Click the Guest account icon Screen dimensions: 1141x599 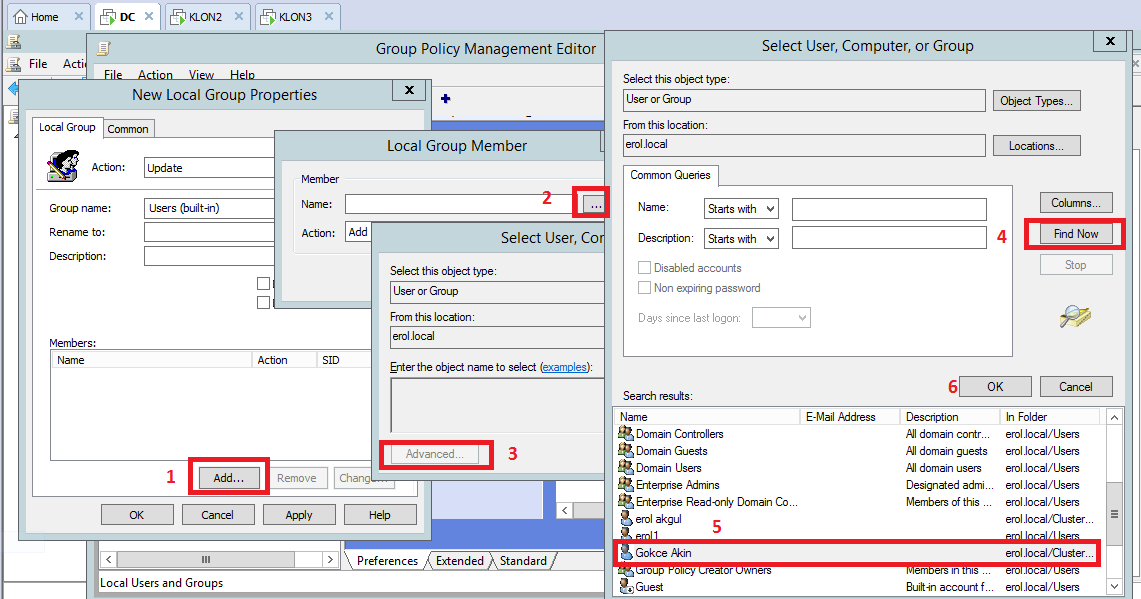[626, 587]
